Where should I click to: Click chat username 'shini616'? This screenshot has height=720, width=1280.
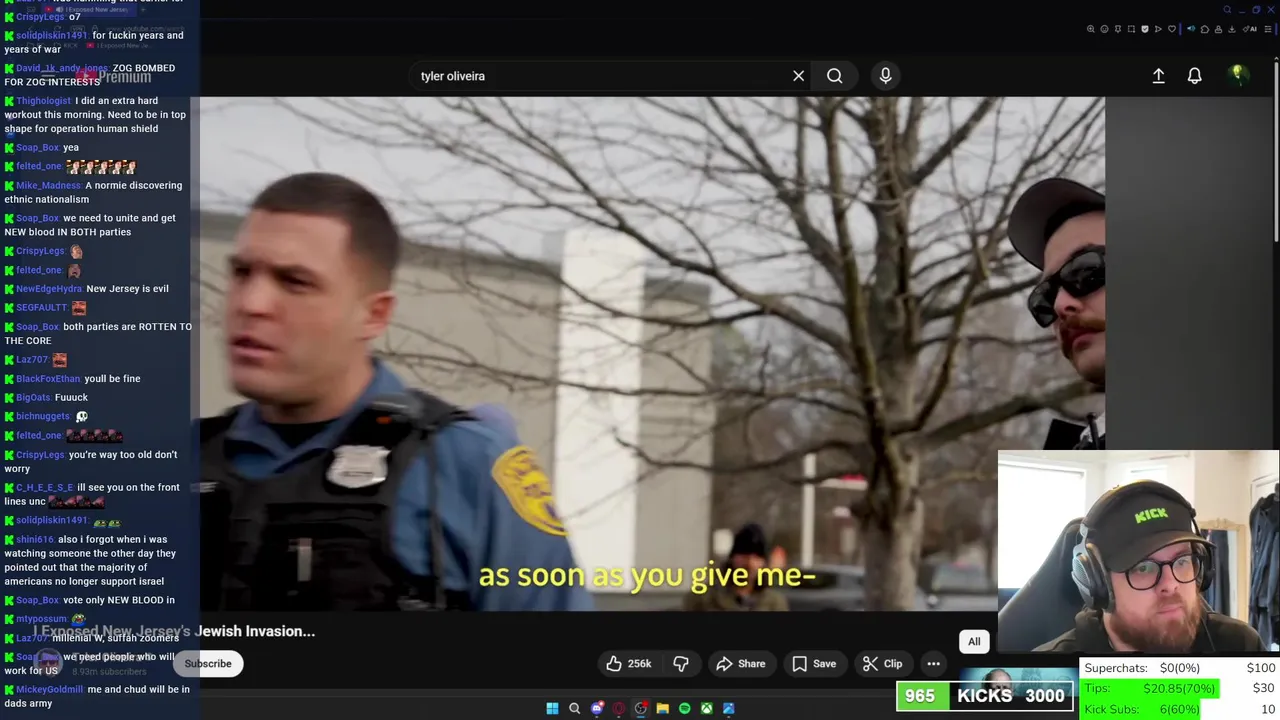tap(35, 540)
